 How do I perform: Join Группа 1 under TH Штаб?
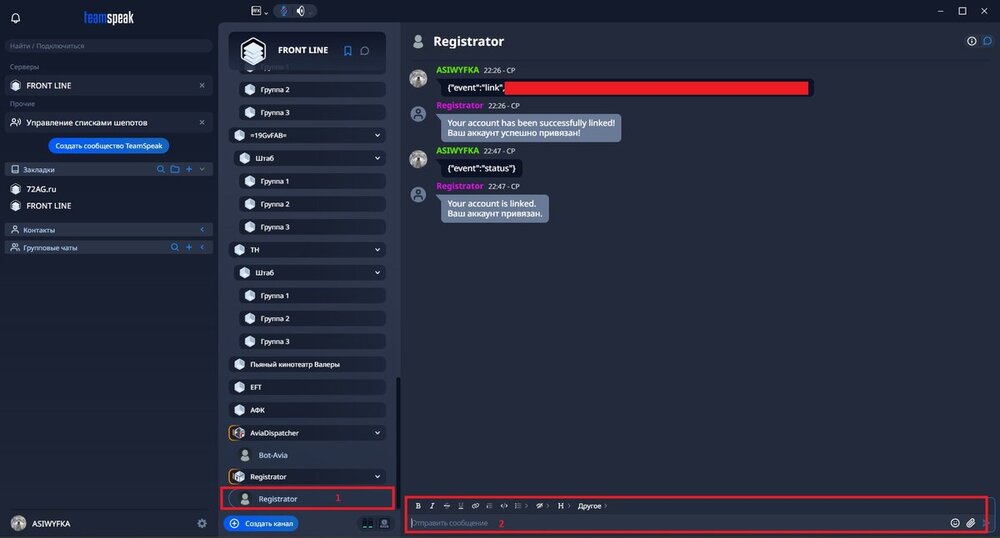[312, 296]
